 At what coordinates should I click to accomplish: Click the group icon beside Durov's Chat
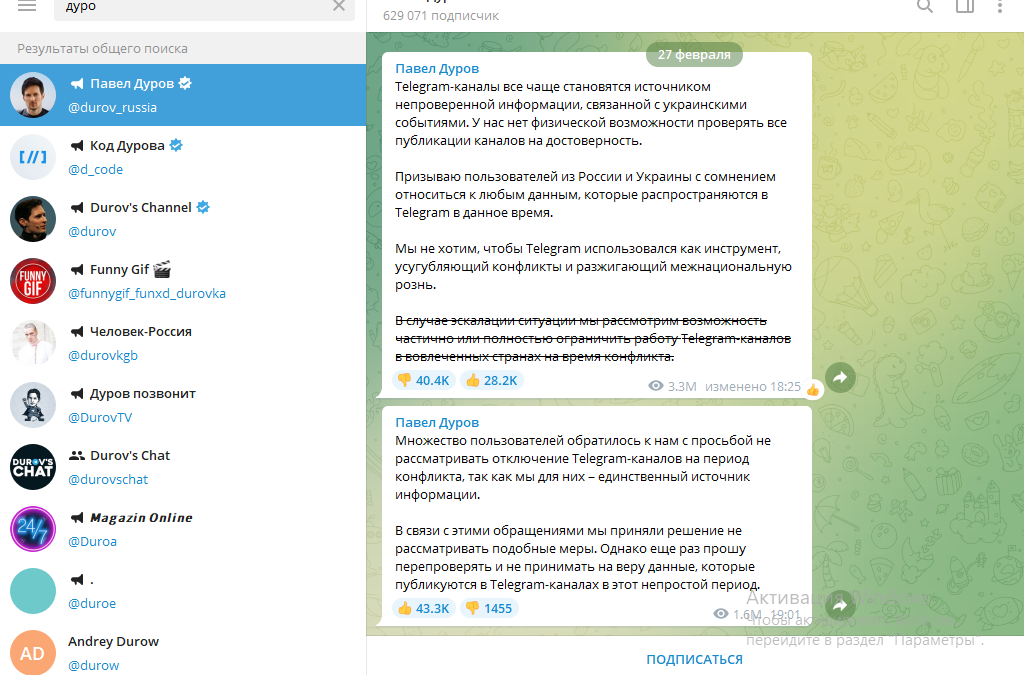point(77,456)
